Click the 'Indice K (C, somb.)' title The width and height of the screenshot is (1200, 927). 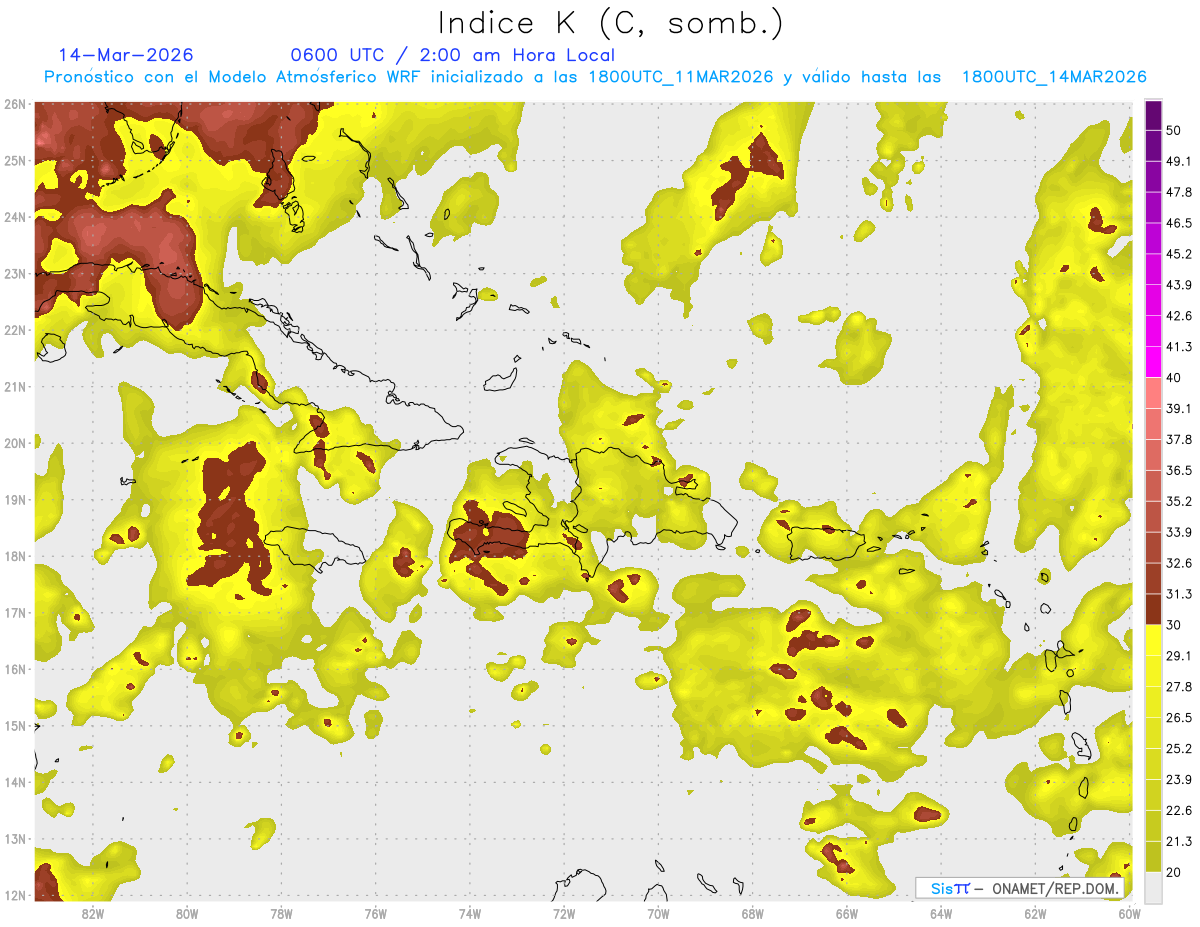[x=610, y=22]
